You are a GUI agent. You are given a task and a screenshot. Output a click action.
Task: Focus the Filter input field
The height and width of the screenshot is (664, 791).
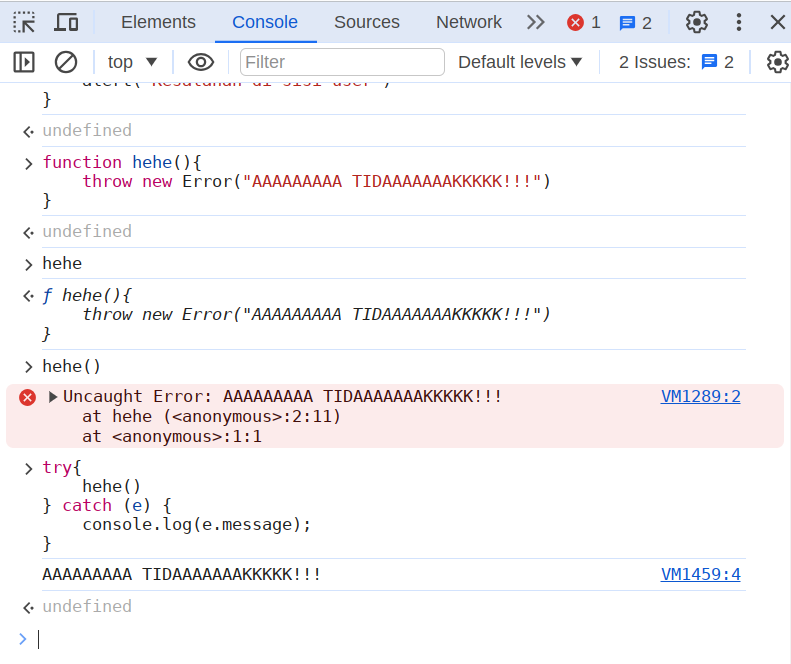pos(342,62)
